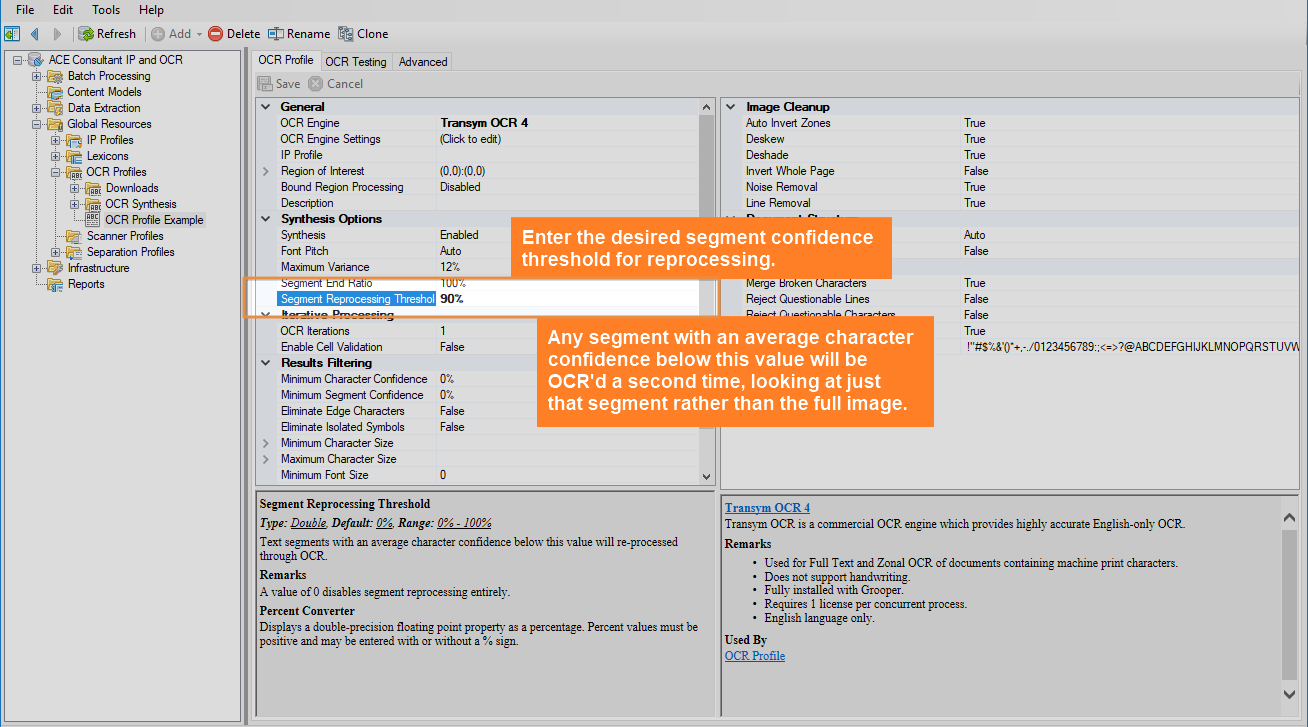The image size is (1308, 727).
Task: Expand the Data Extraction node
Action: [x=36, y=108]
